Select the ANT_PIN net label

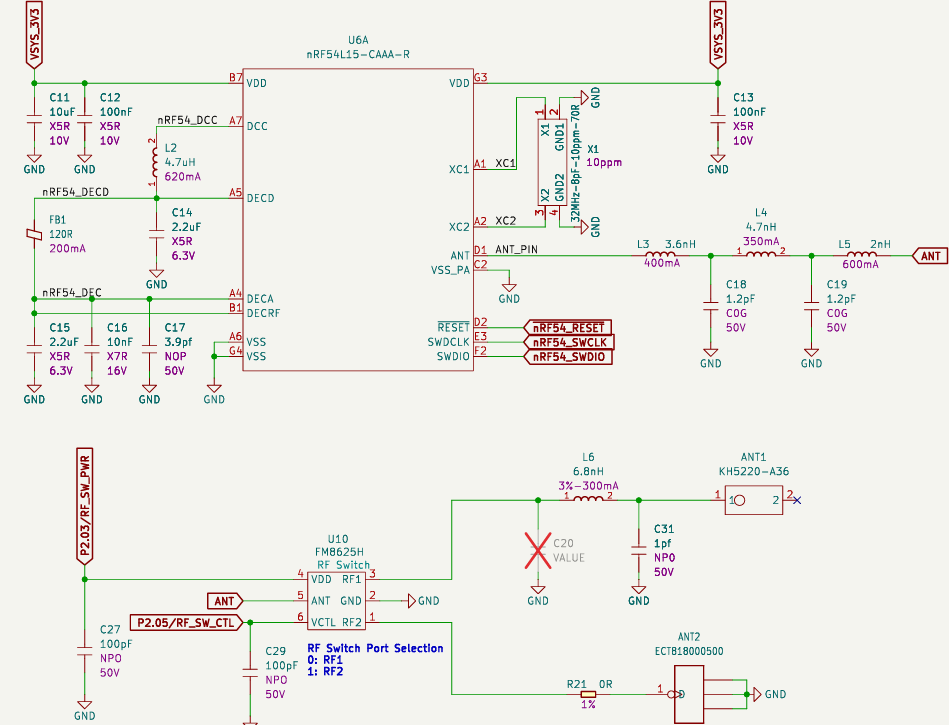click(x=516, y=249)
